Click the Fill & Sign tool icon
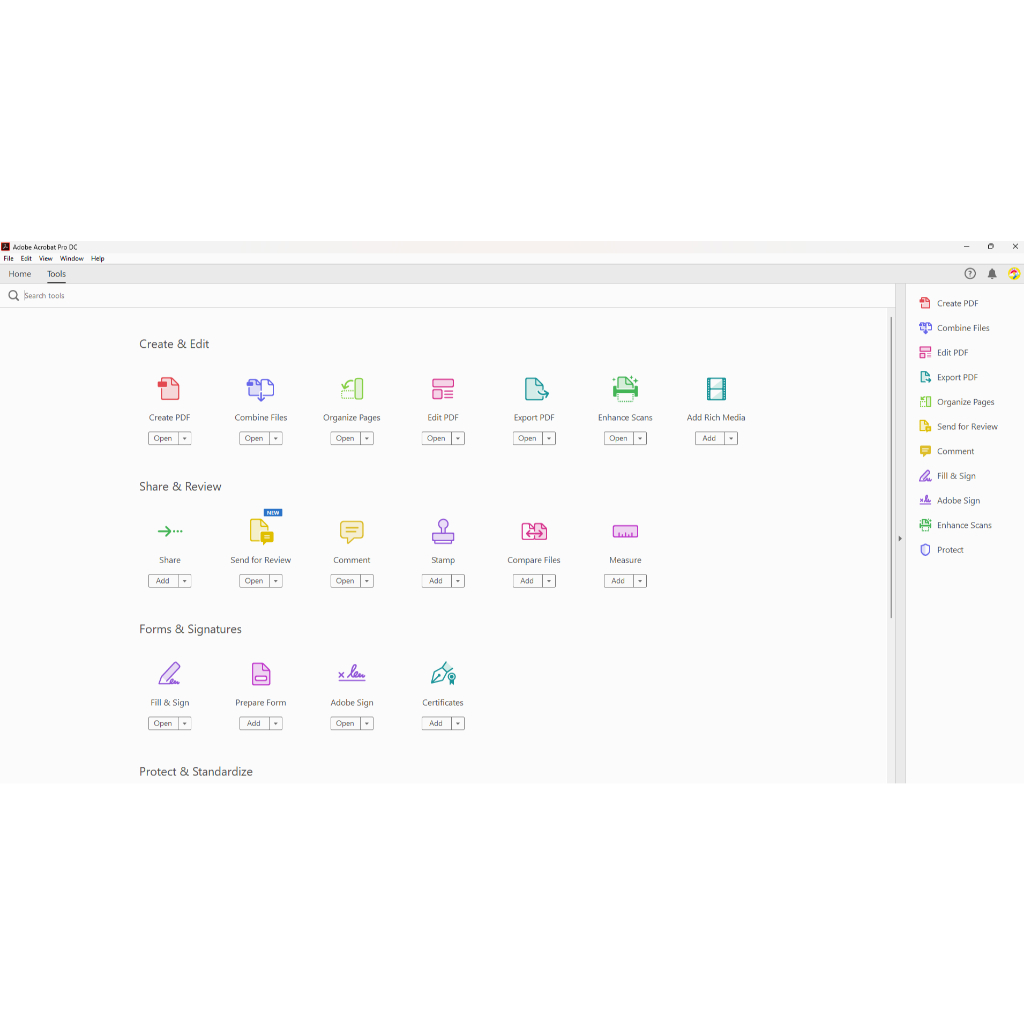The width and height of the screenshot is (1024, 1024). [x=169, y=673]
